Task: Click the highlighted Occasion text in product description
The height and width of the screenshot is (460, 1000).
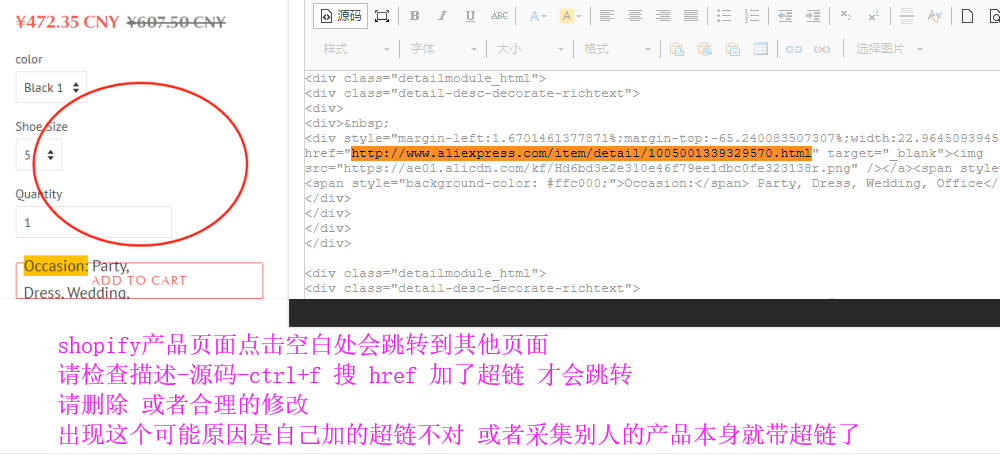Action: point(56,265)
